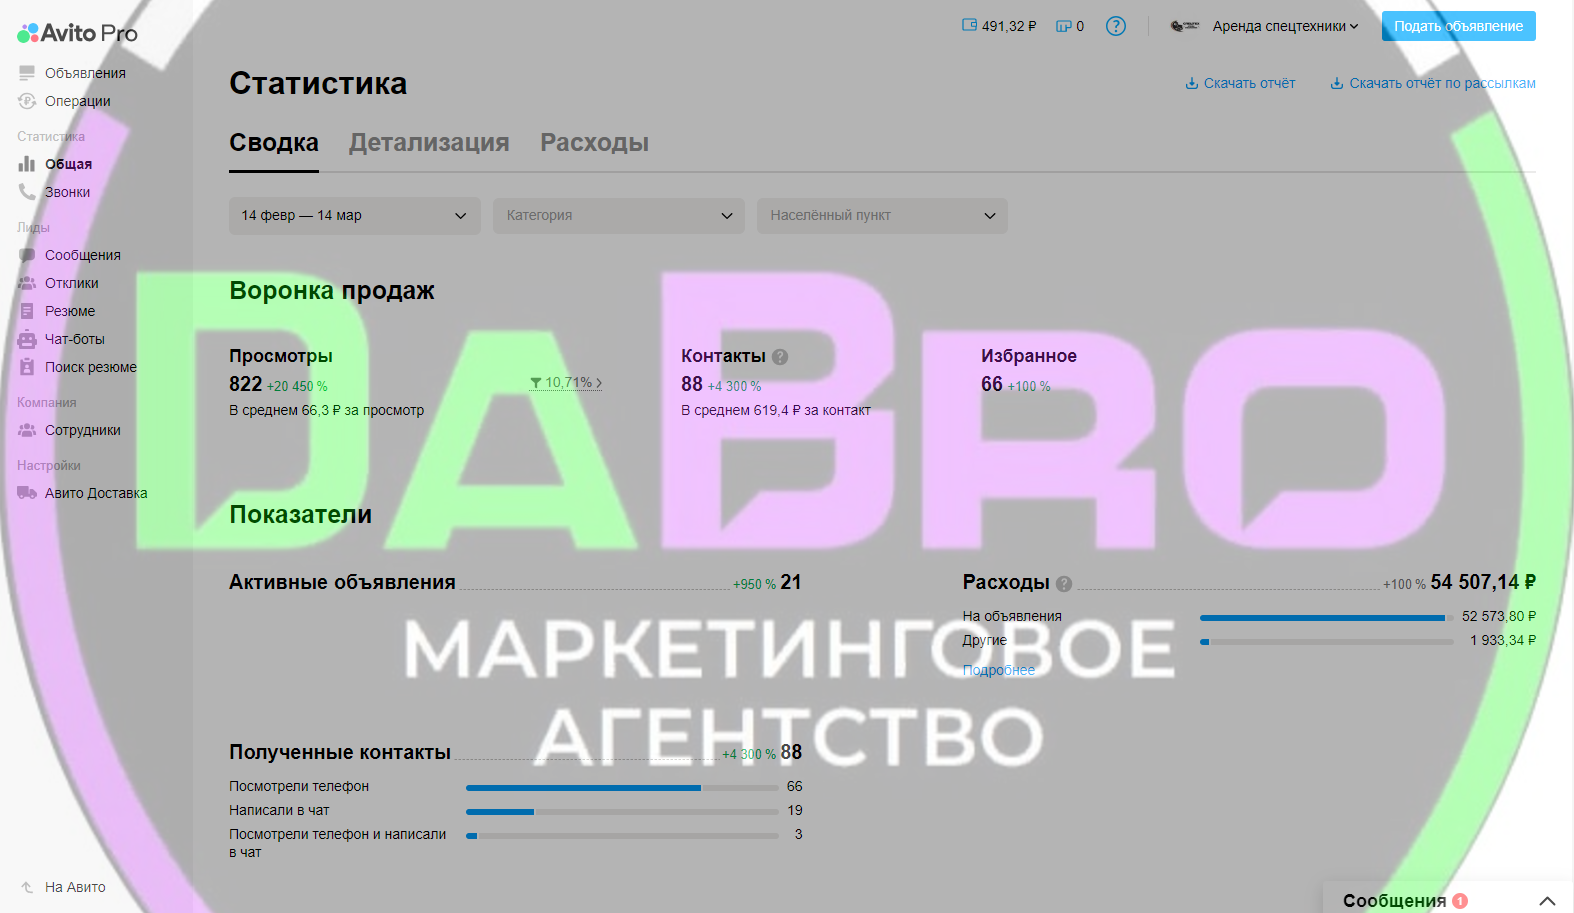Click the Контакты value 88 in the funnel
This screenshot has width=1574, height=913.
point(692,384)
